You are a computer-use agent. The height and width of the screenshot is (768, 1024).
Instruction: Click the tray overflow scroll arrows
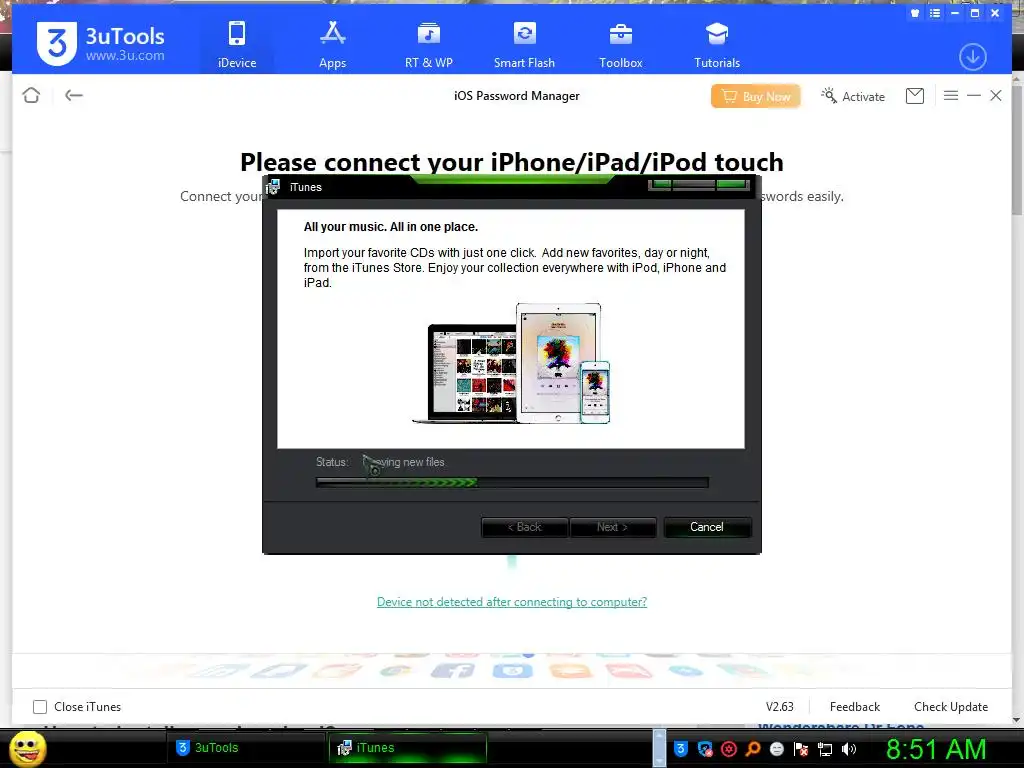click(x=660, y=748)
